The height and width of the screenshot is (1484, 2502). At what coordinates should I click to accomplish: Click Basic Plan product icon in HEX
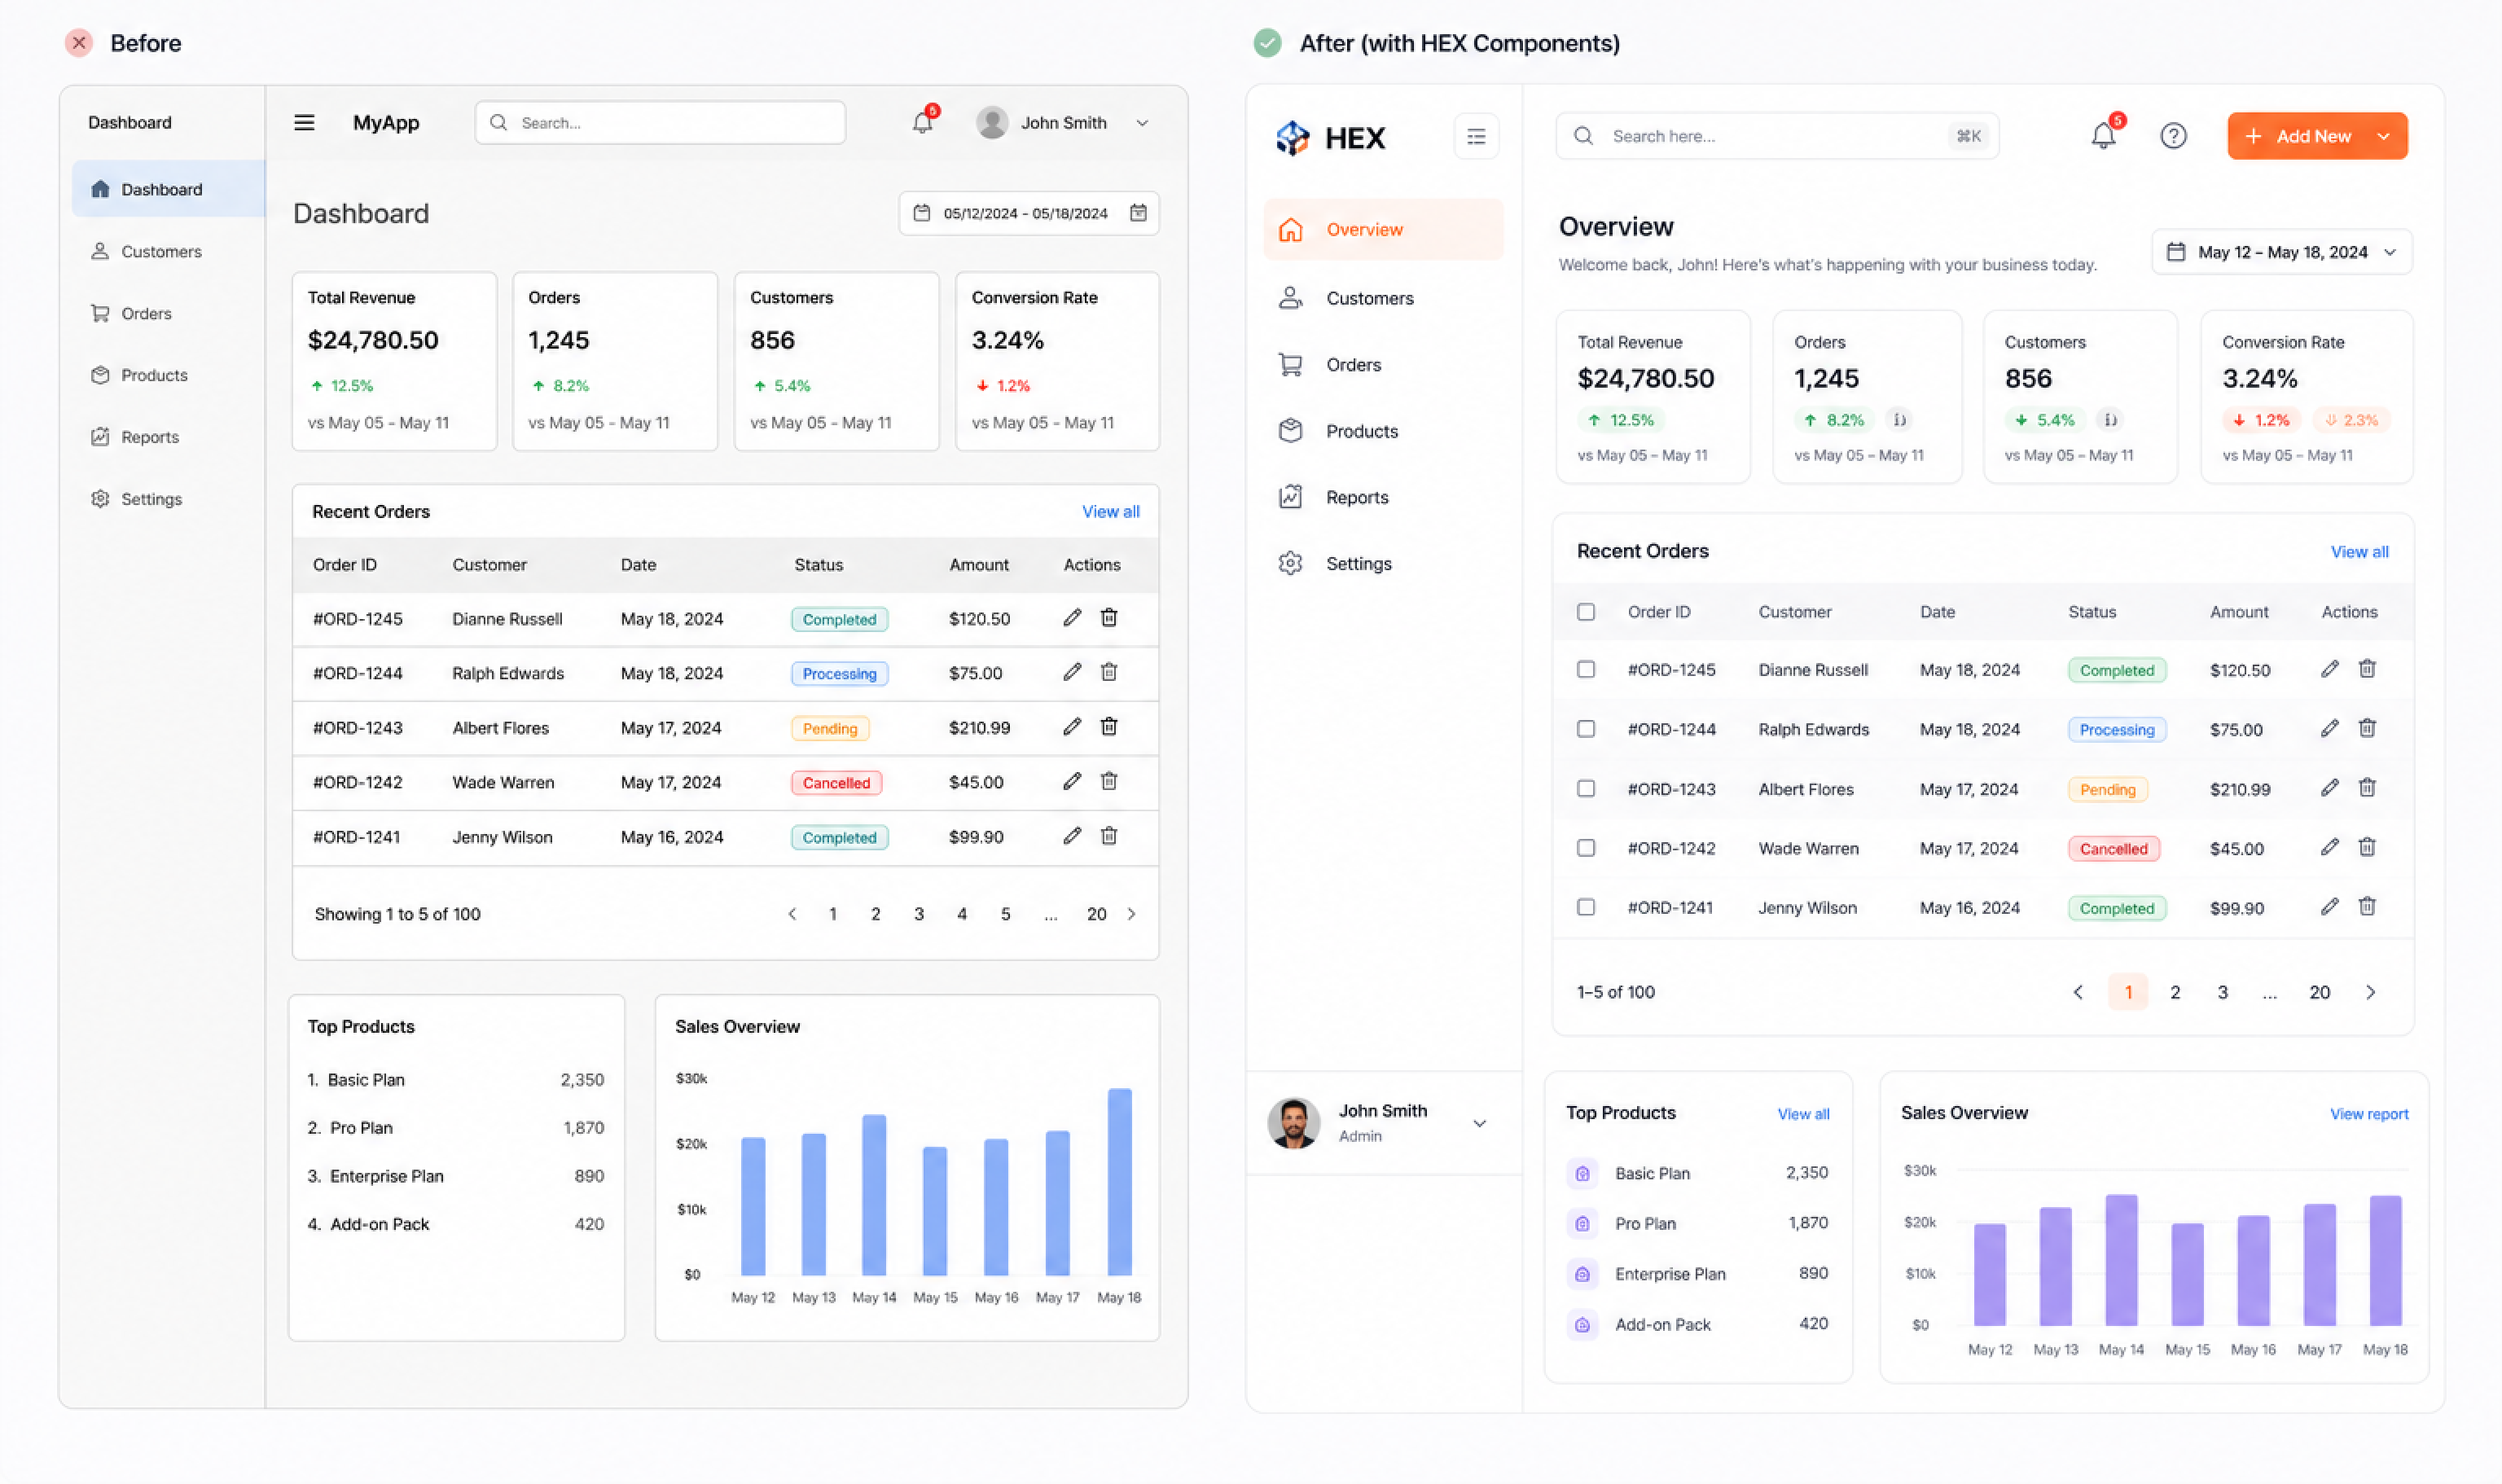tap(1582, 1173)
